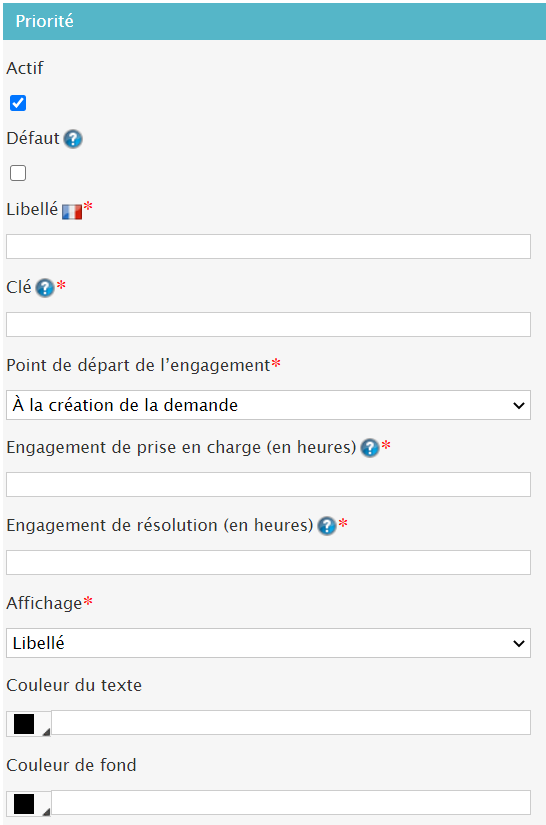Uncheck the Actif checkbox
The image size is (546, 825).
(18, 103)
